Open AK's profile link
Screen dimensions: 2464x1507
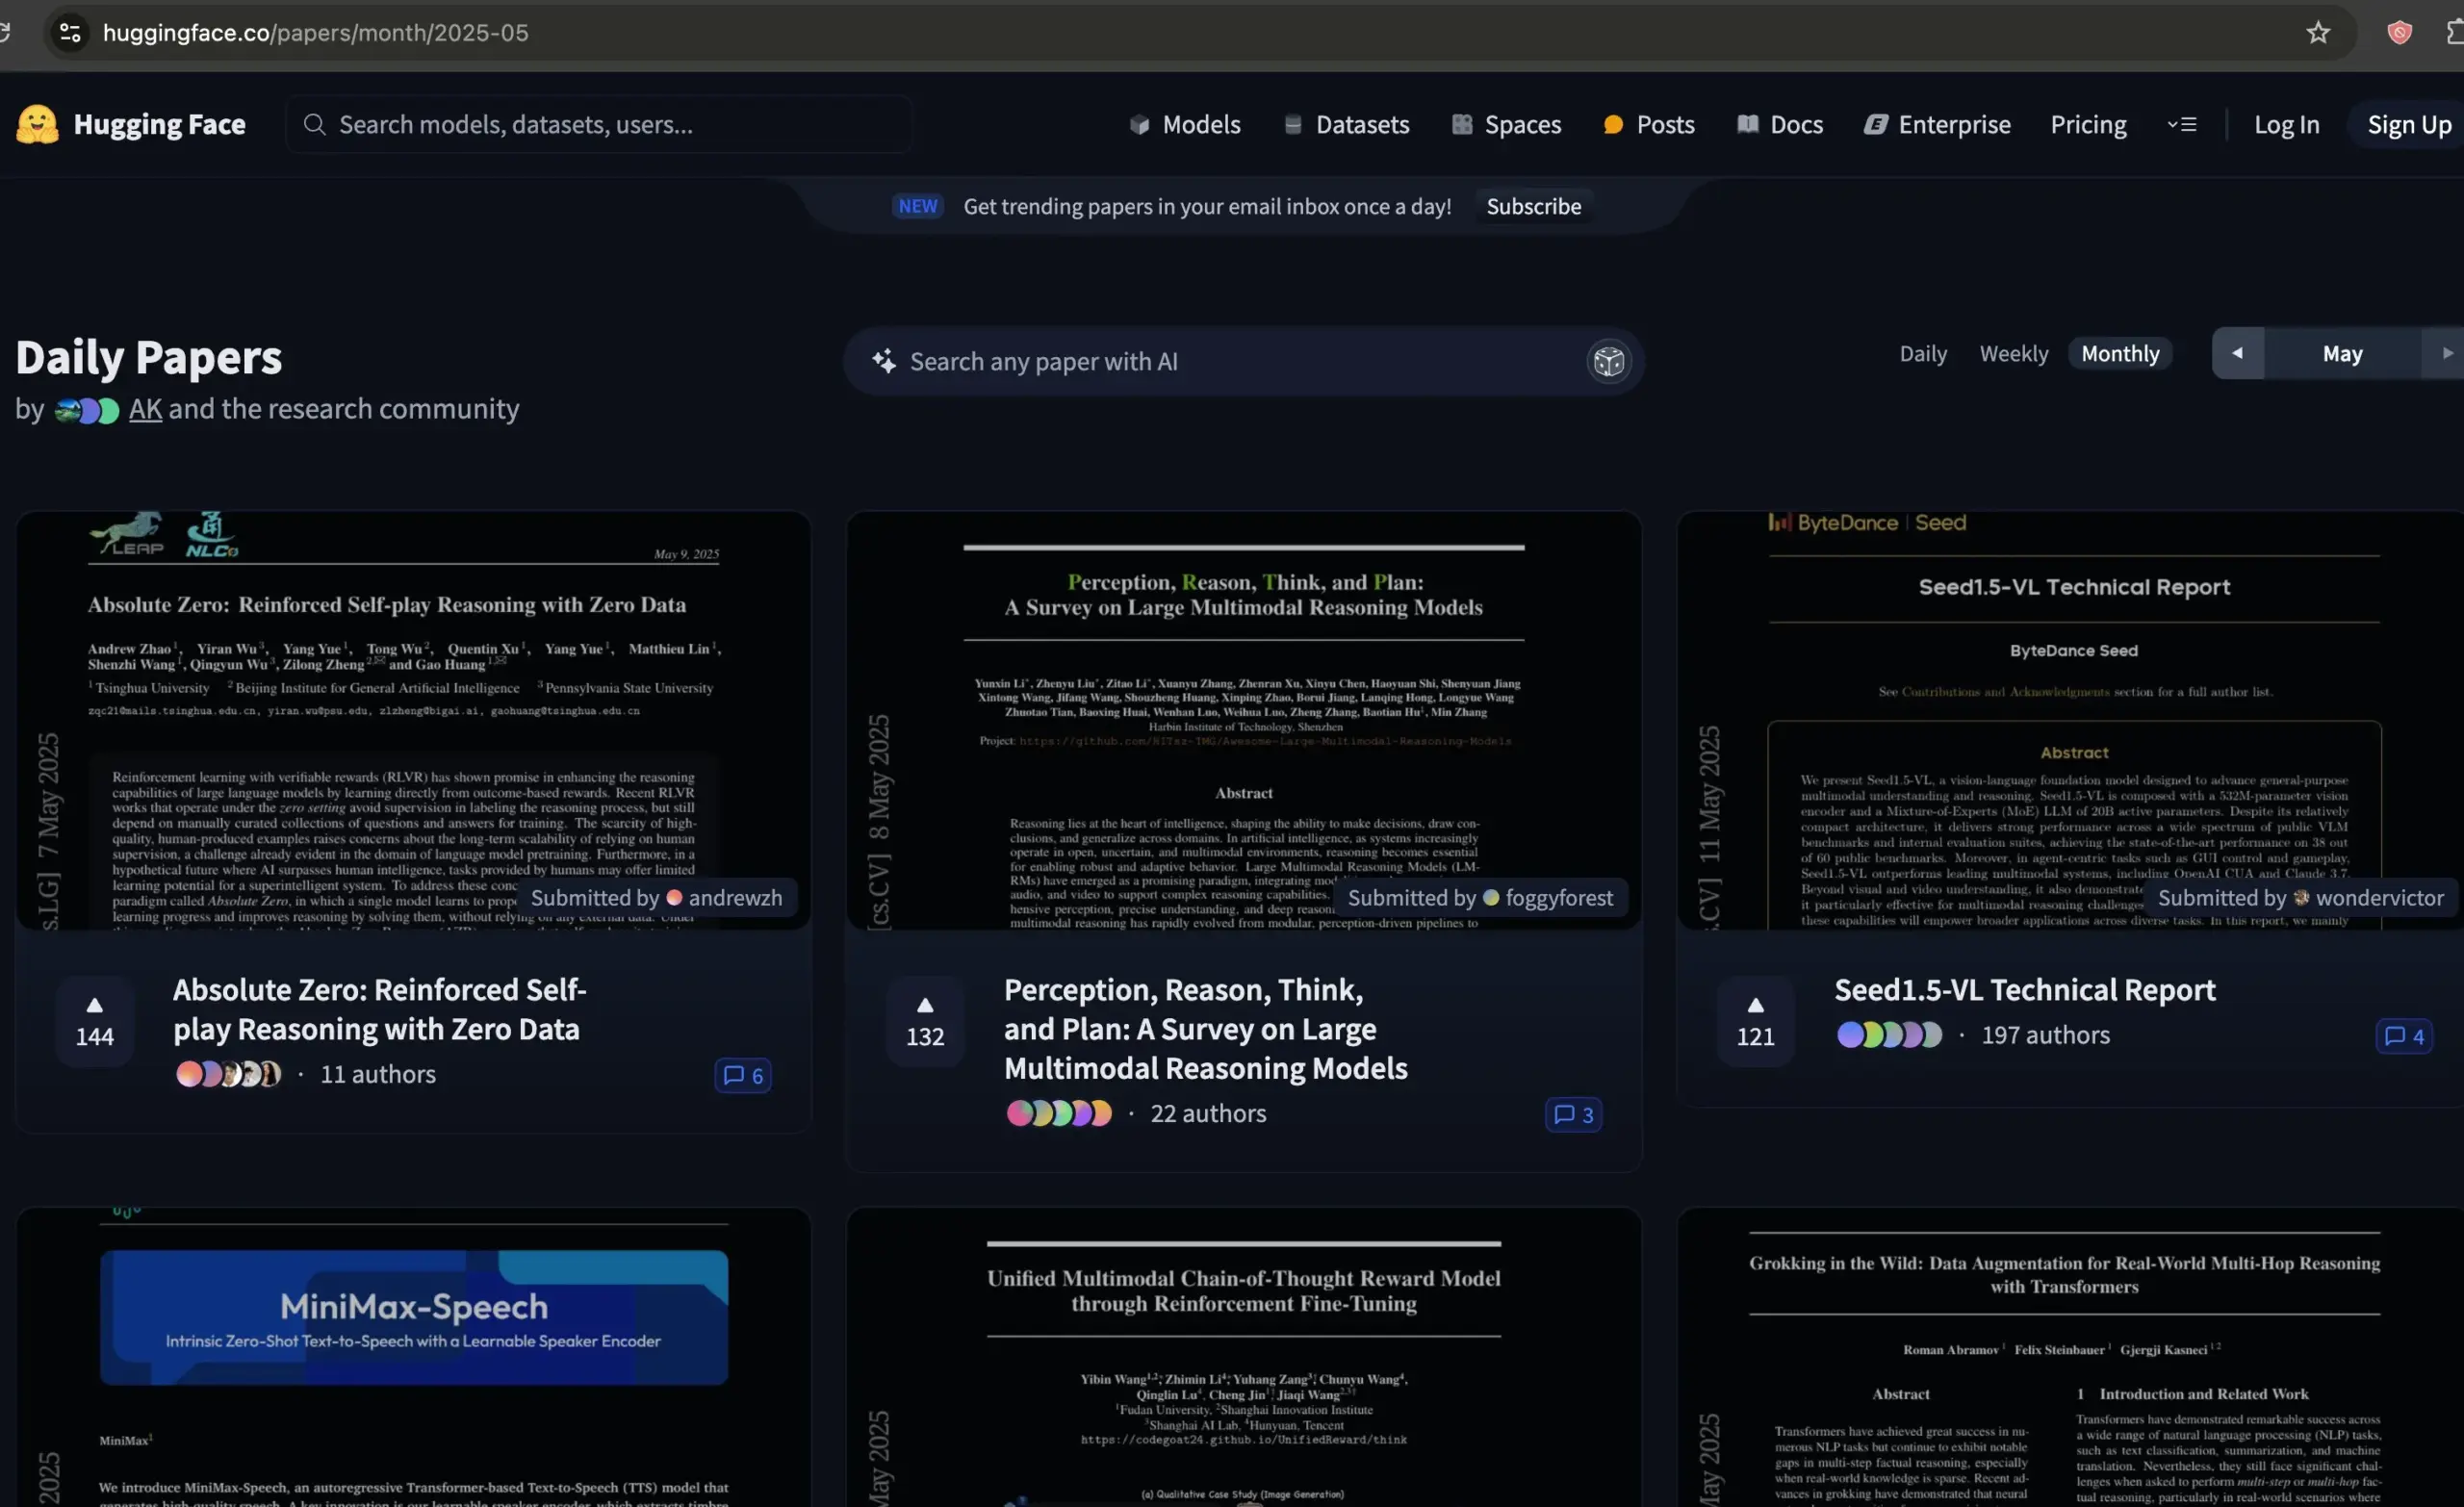click(x=145, y=409)
